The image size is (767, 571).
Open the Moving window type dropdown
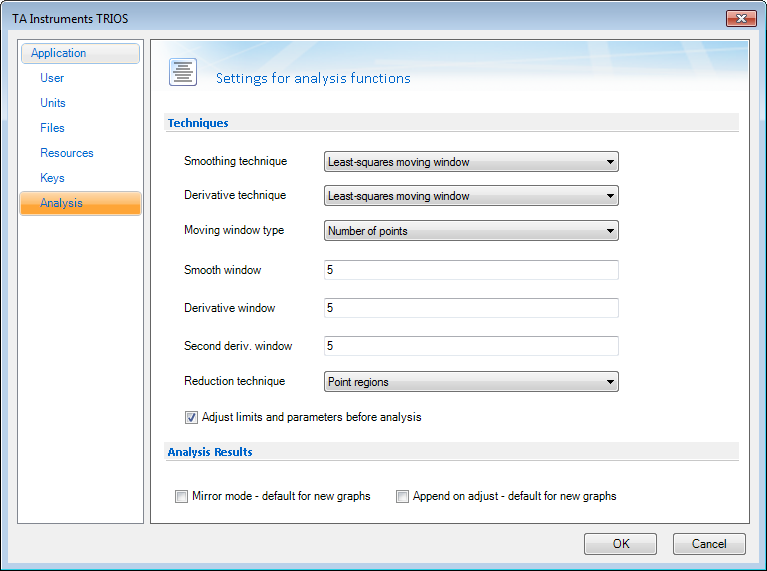(x=471, y=230)
